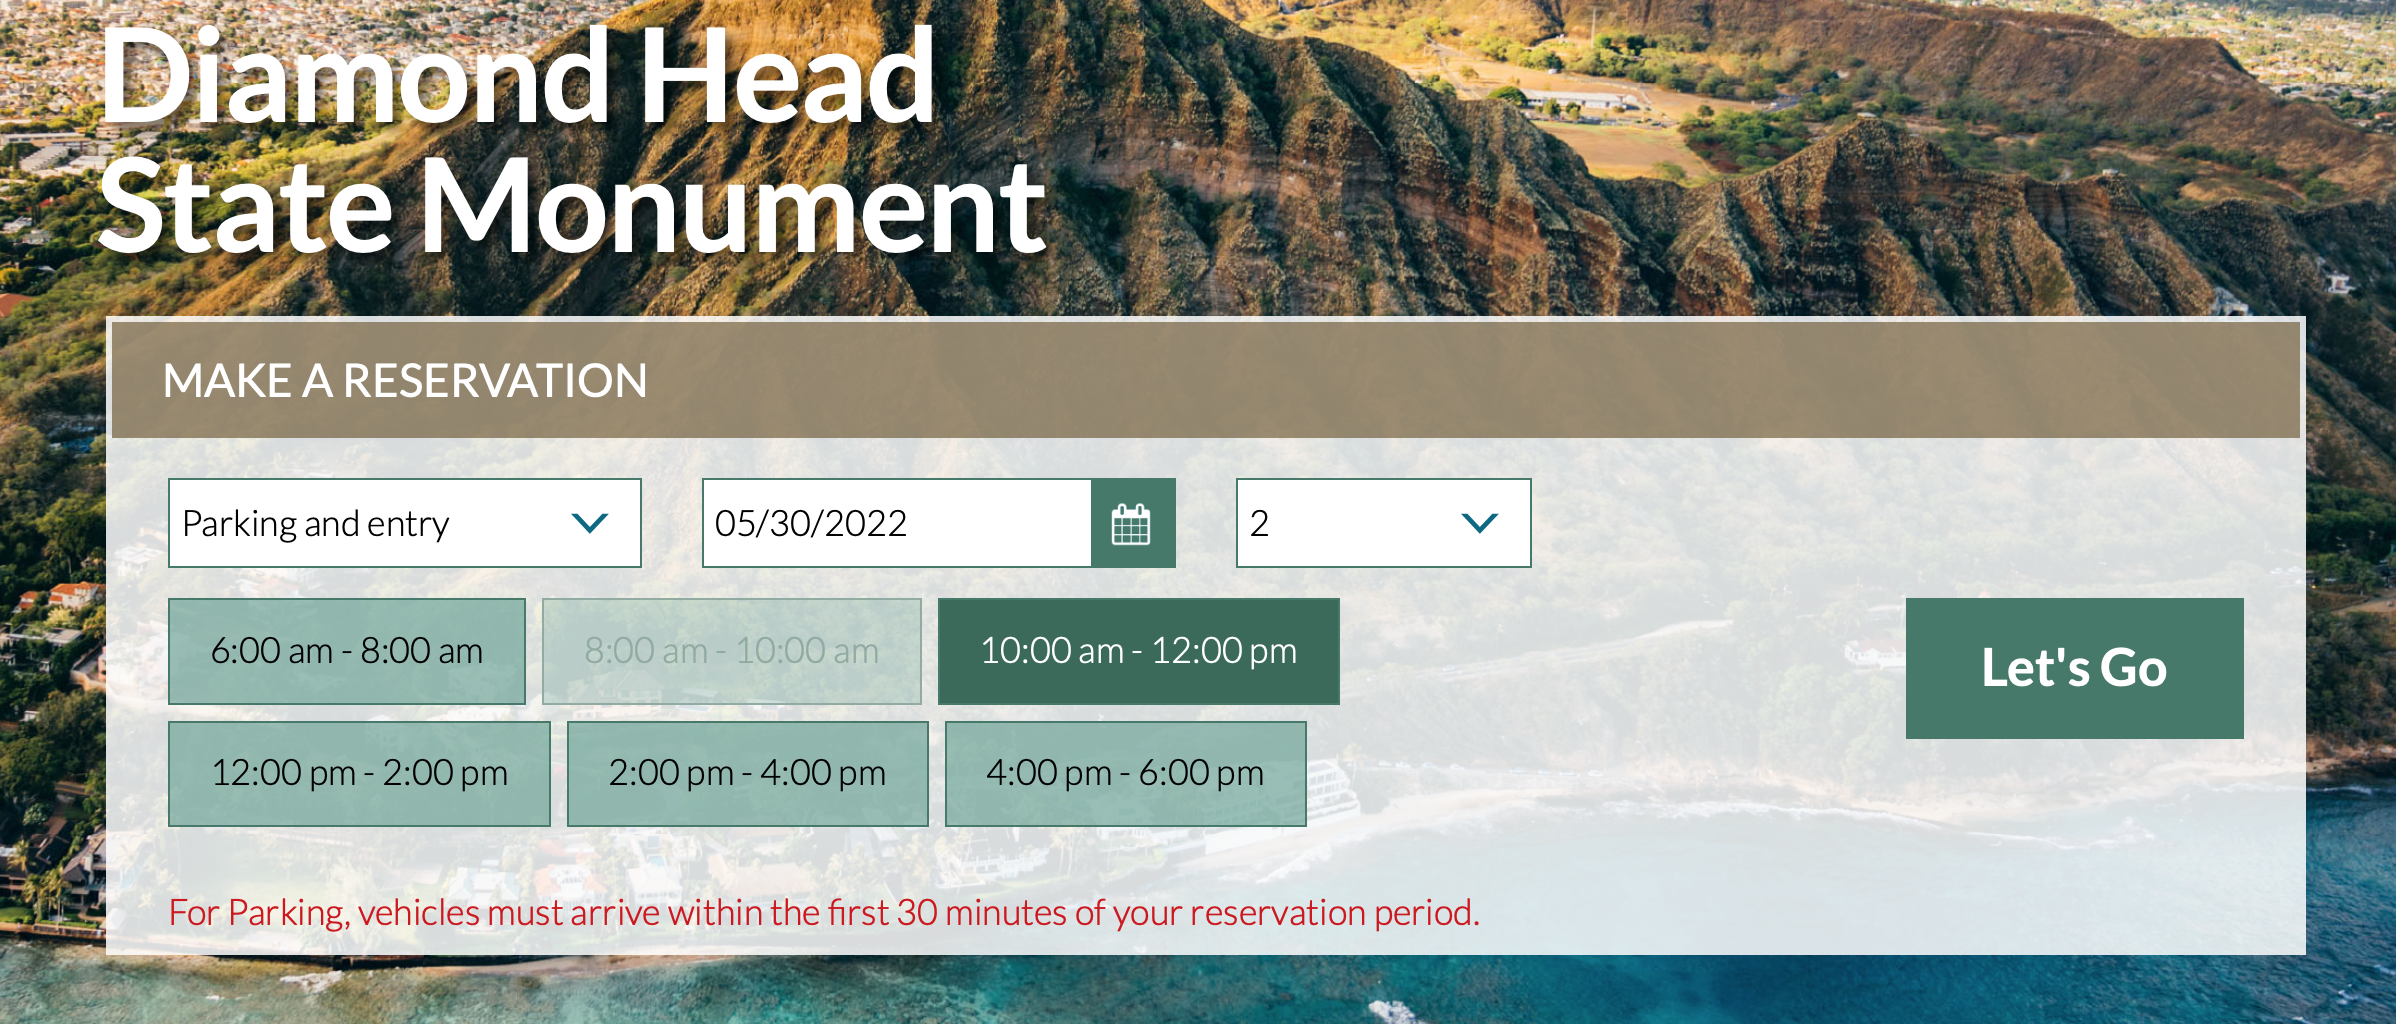
Task: Expand the party size dropdown showing 2
Action: pyautogui.click(x=1383, y=523)
